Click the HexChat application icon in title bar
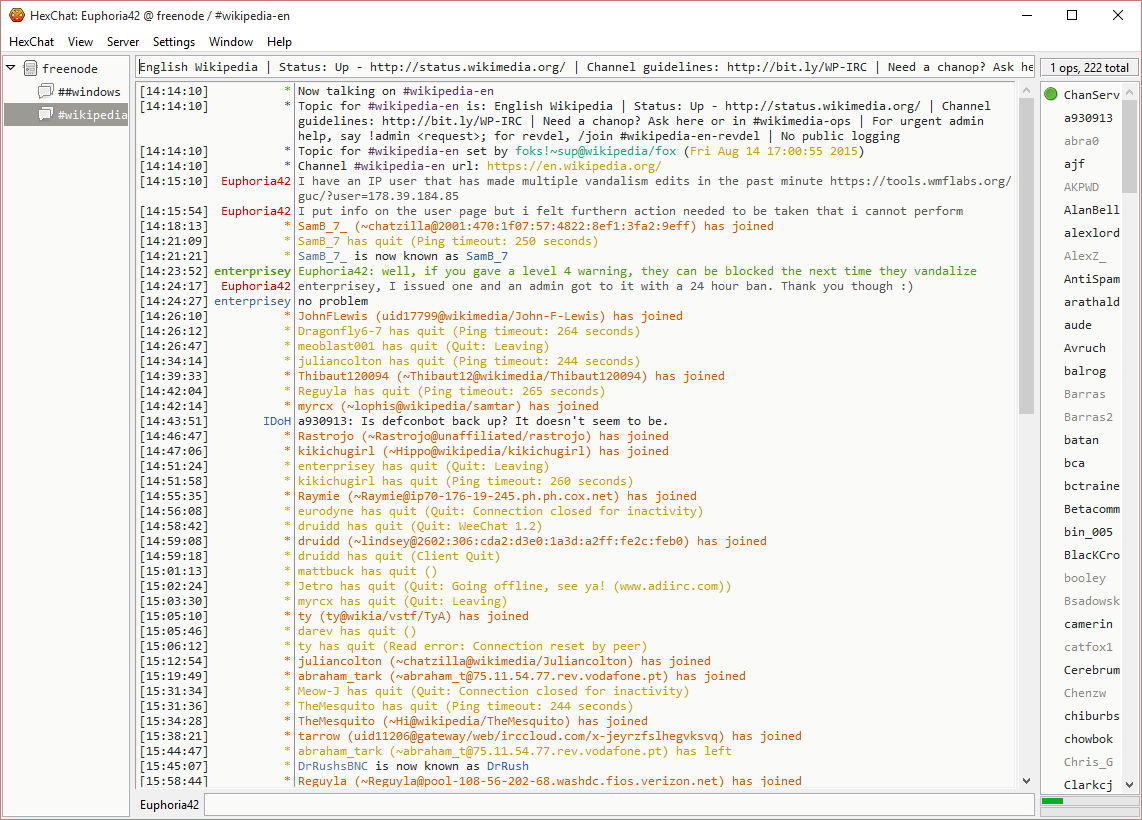 coord(17,15)
